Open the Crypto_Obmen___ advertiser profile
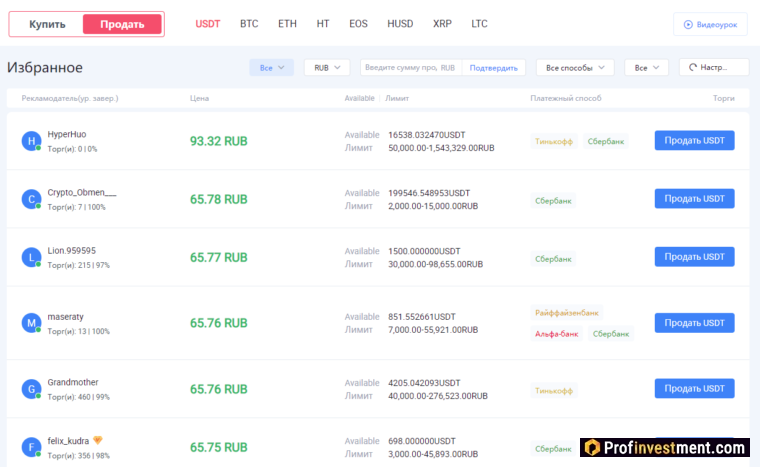 (x=82, y=193)
